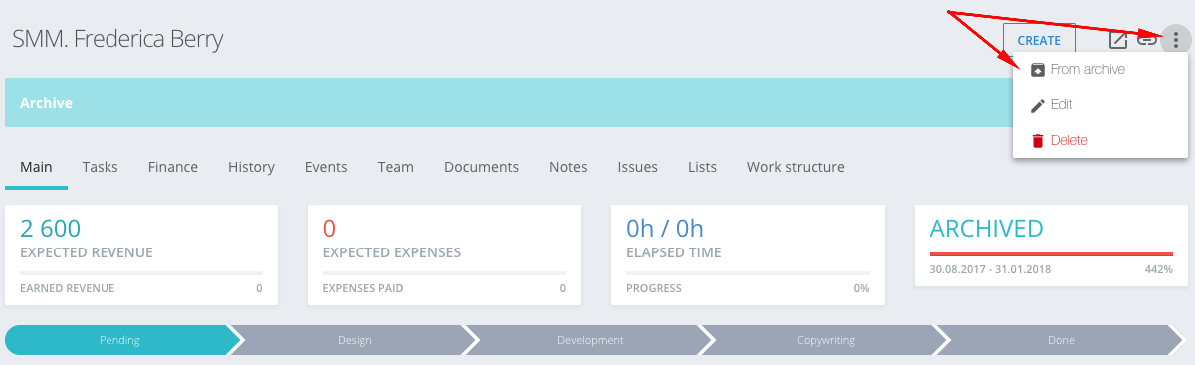
Task: Select the Development pipeline stage
Action: (x=590, y=340)
